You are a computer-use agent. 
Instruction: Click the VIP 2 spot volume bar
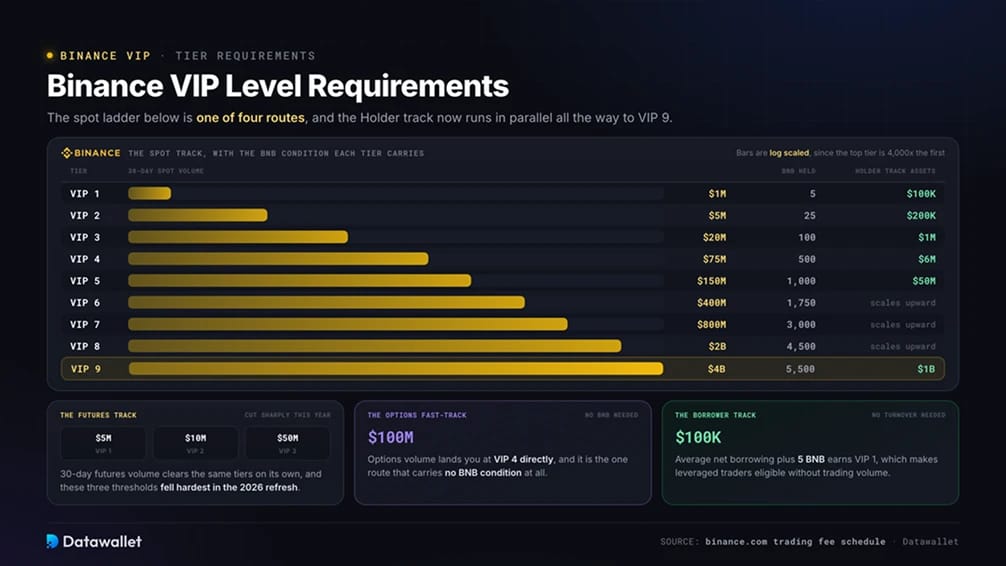198,216
